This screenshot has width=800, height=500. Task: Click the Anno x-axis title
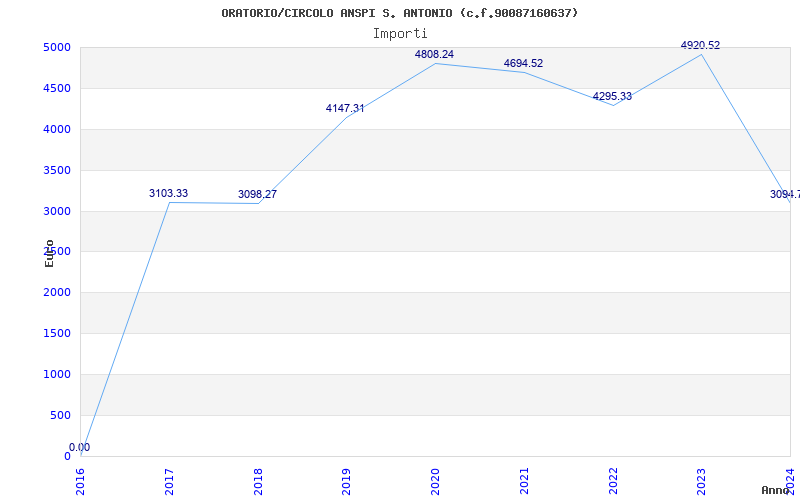point(775,490)
